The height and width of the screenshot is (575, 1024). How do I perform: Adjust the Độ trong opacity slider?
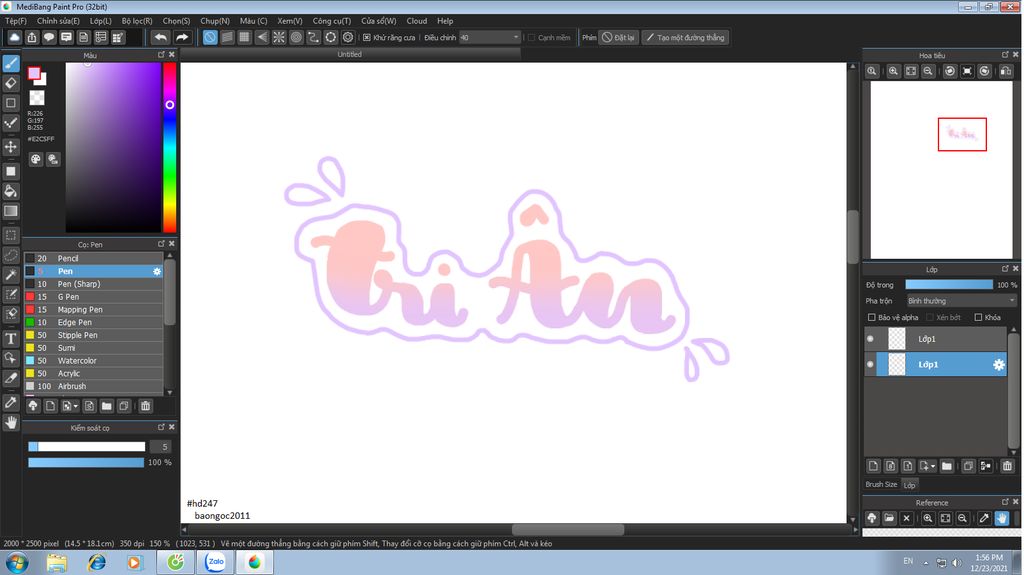[949, 285]
